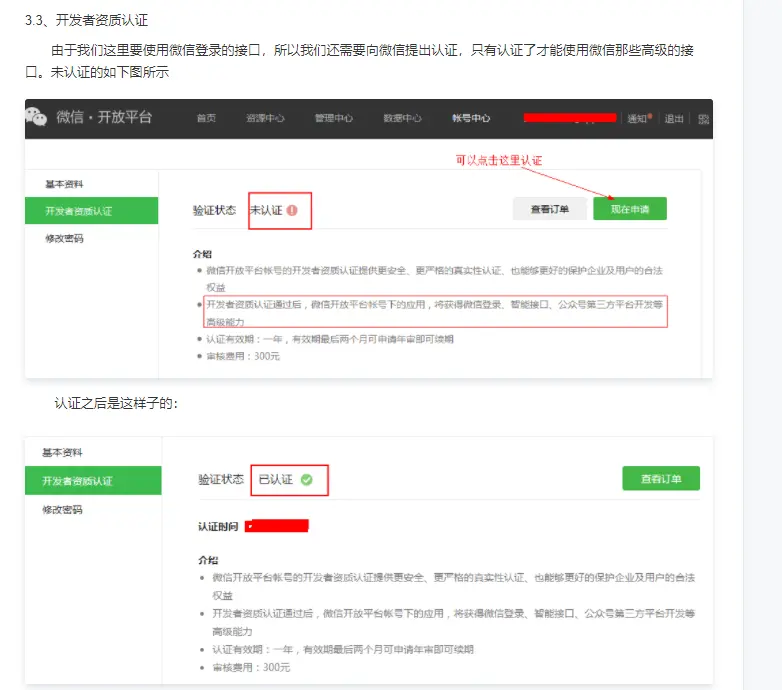
Task: Open 通知 notifications in the header
Action: (x=637, y=119)
